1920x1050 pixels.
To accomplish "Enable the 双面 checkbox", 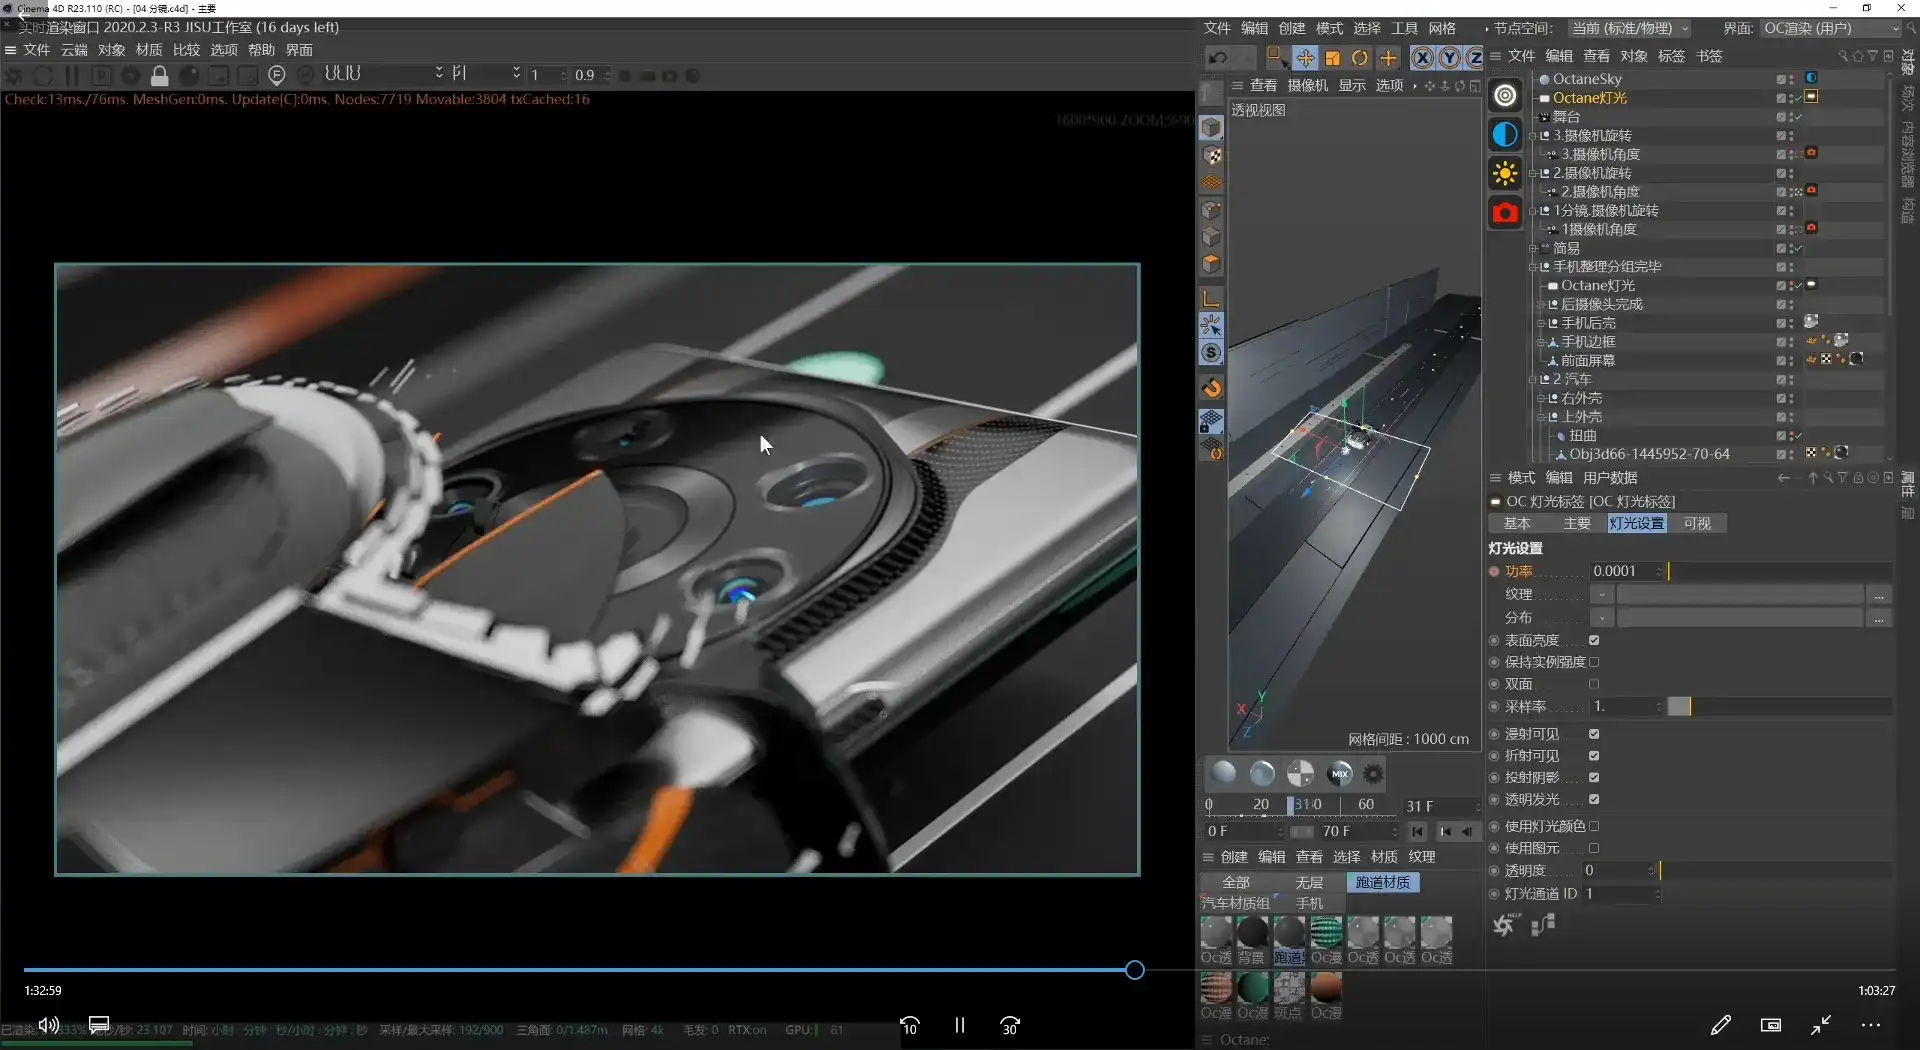I will [1594, 685].
